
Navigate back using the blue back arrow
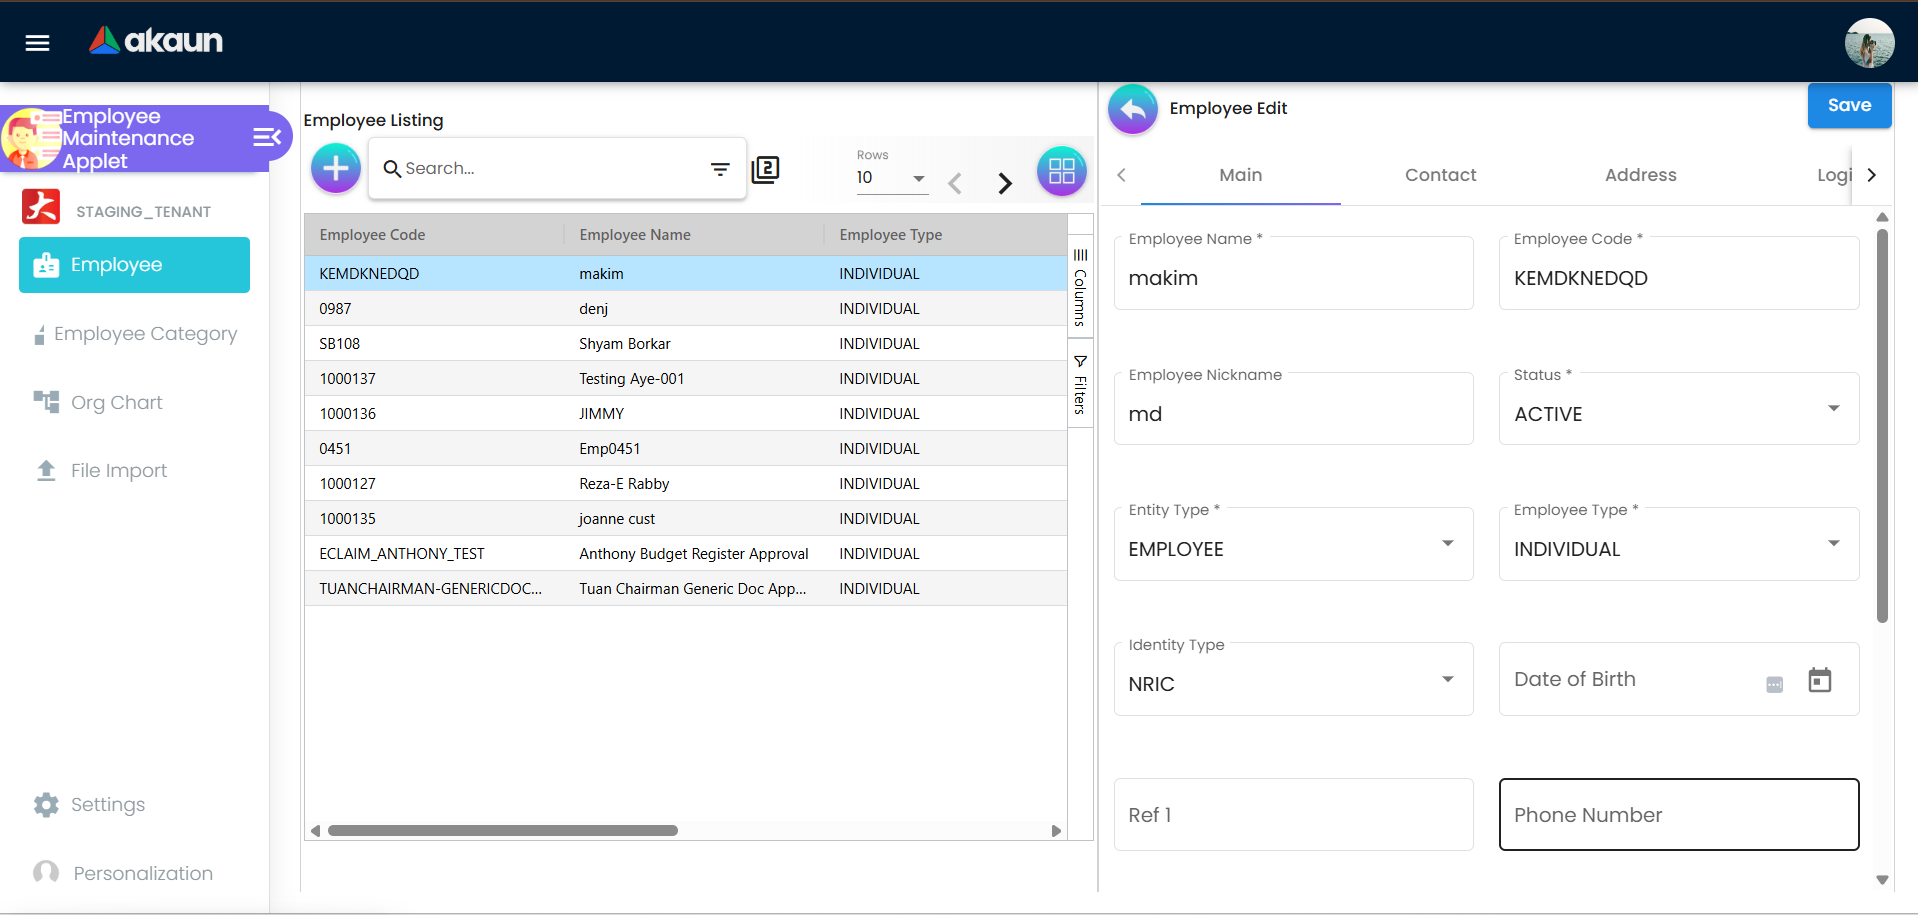pyautogui.click(x=1132, y=109)
